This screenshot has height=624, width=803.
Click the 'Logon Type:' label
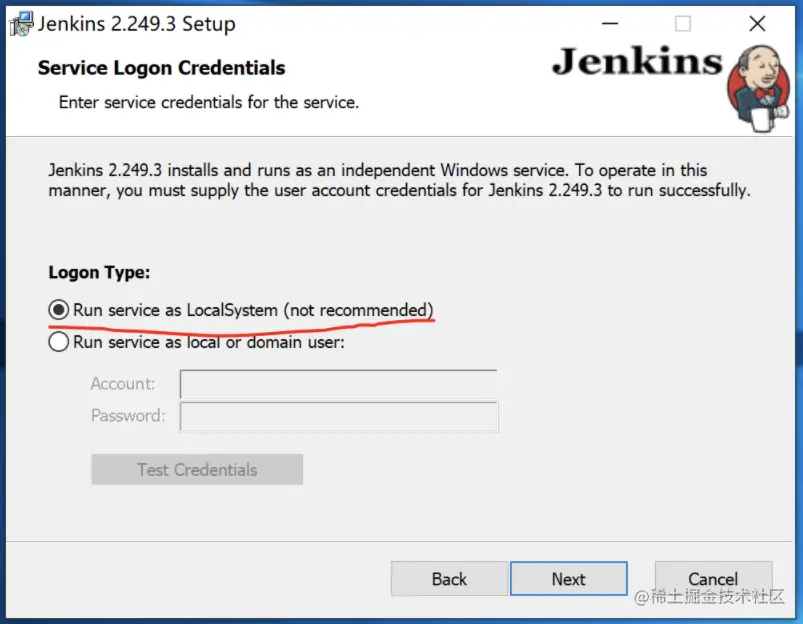pos(99,273)
